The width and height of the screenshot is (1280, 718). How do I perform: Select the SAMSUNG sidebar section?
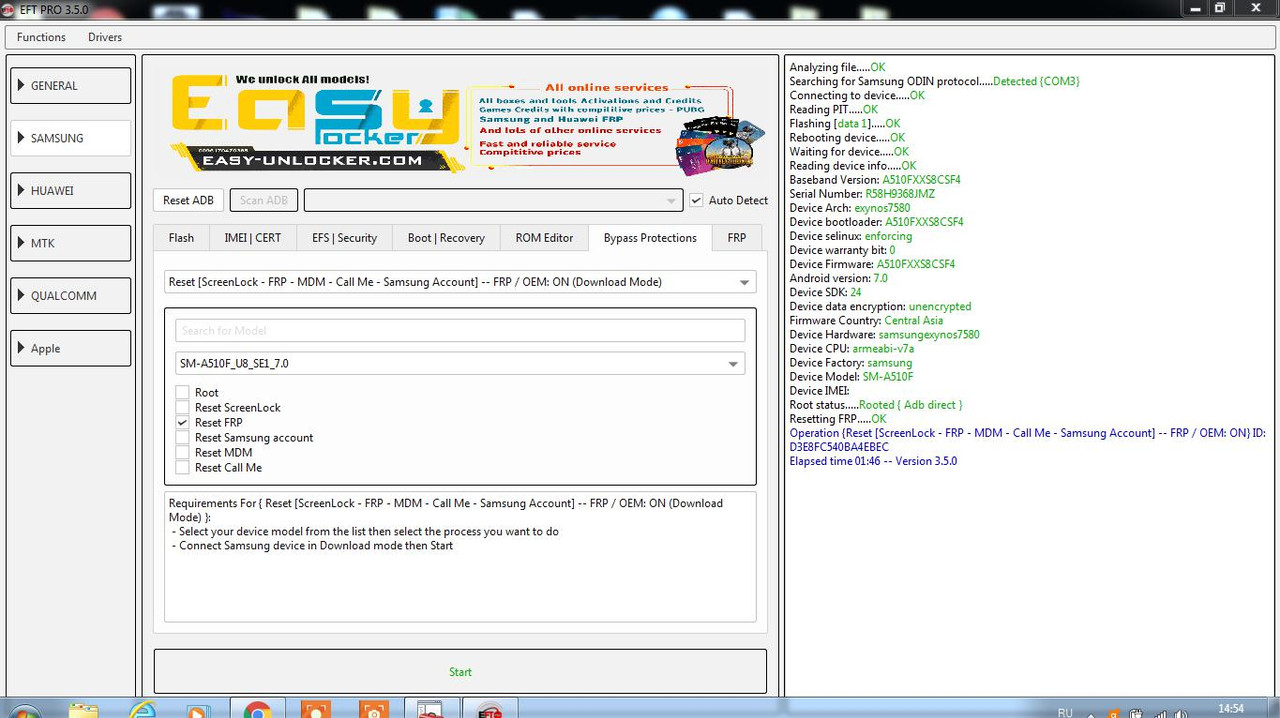(x=70, y=138)
